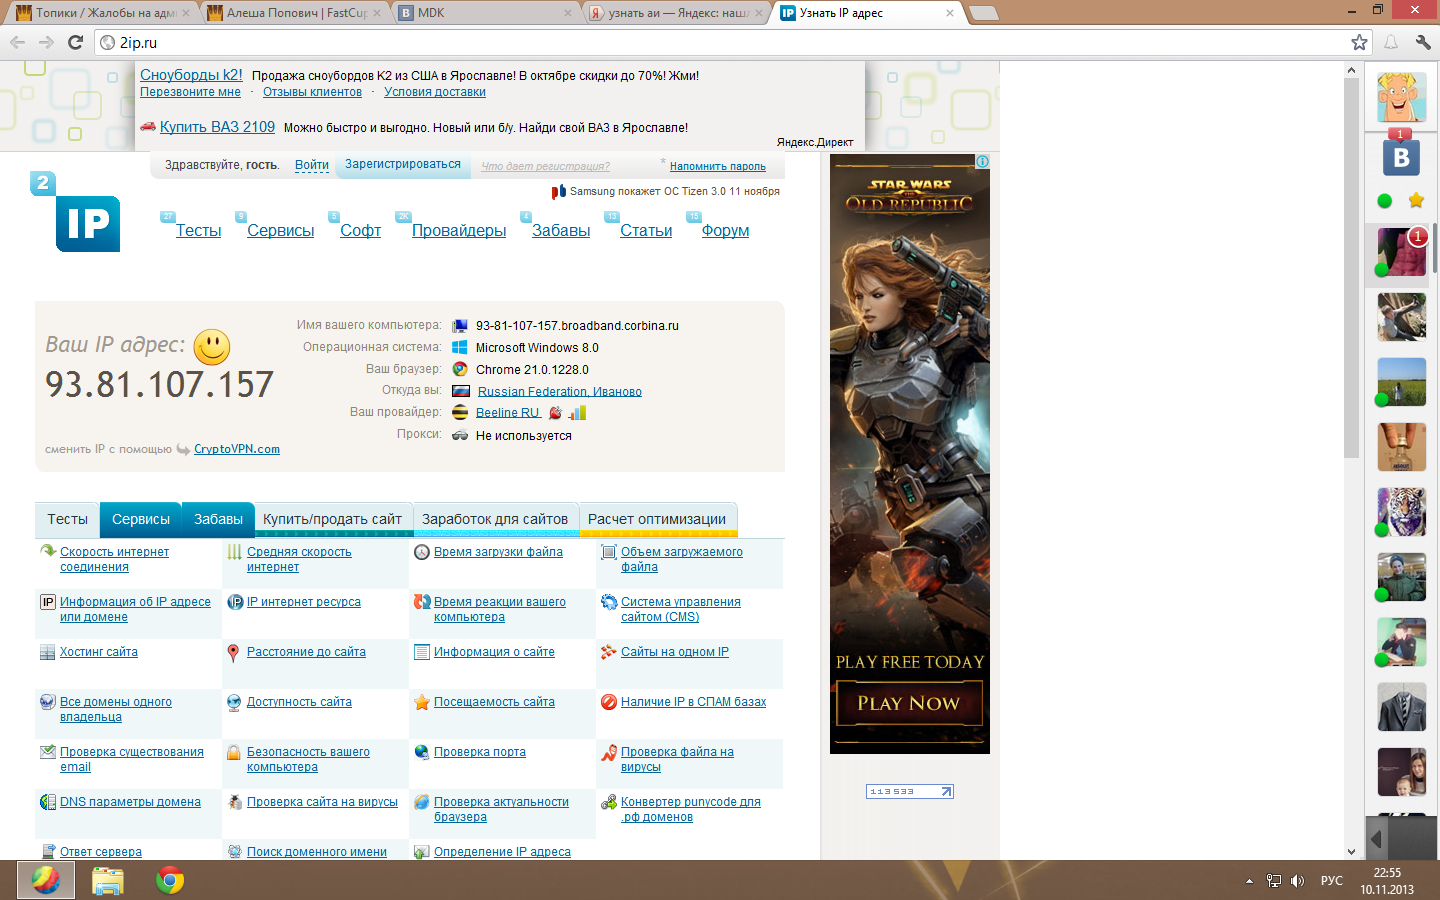Click the padlock icon beside Безопасность вашего компьютера
1440x900 pixels.
point(234,752)
